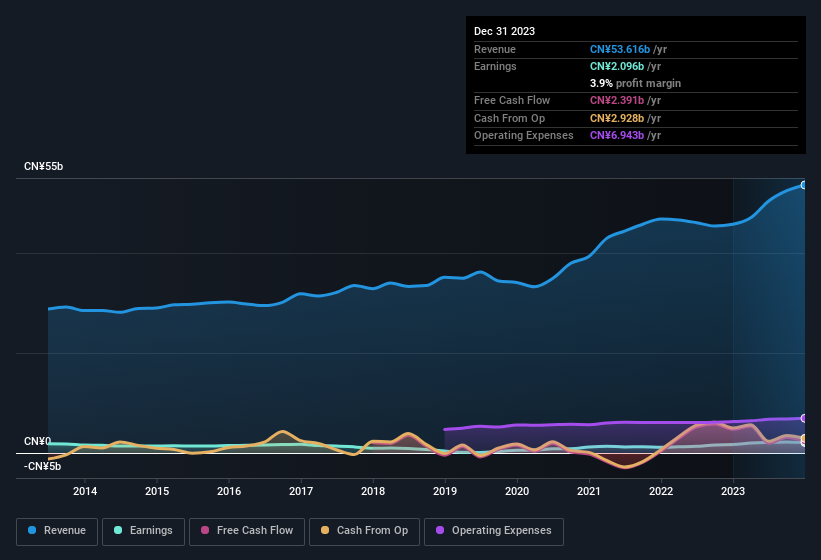This screenshot has width=821, height=560.
Task: Click the 3.9% profit margin text
Action: point(636,83)
